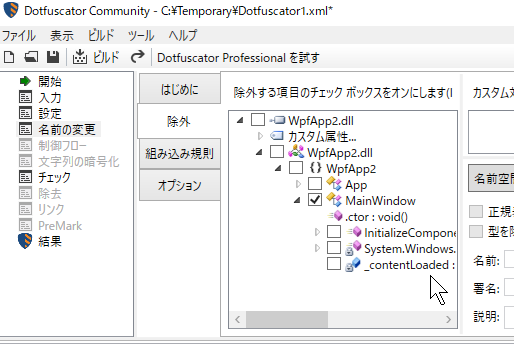514x361 pixels.
Task: Click the チェック list icon
Action: 25,177
